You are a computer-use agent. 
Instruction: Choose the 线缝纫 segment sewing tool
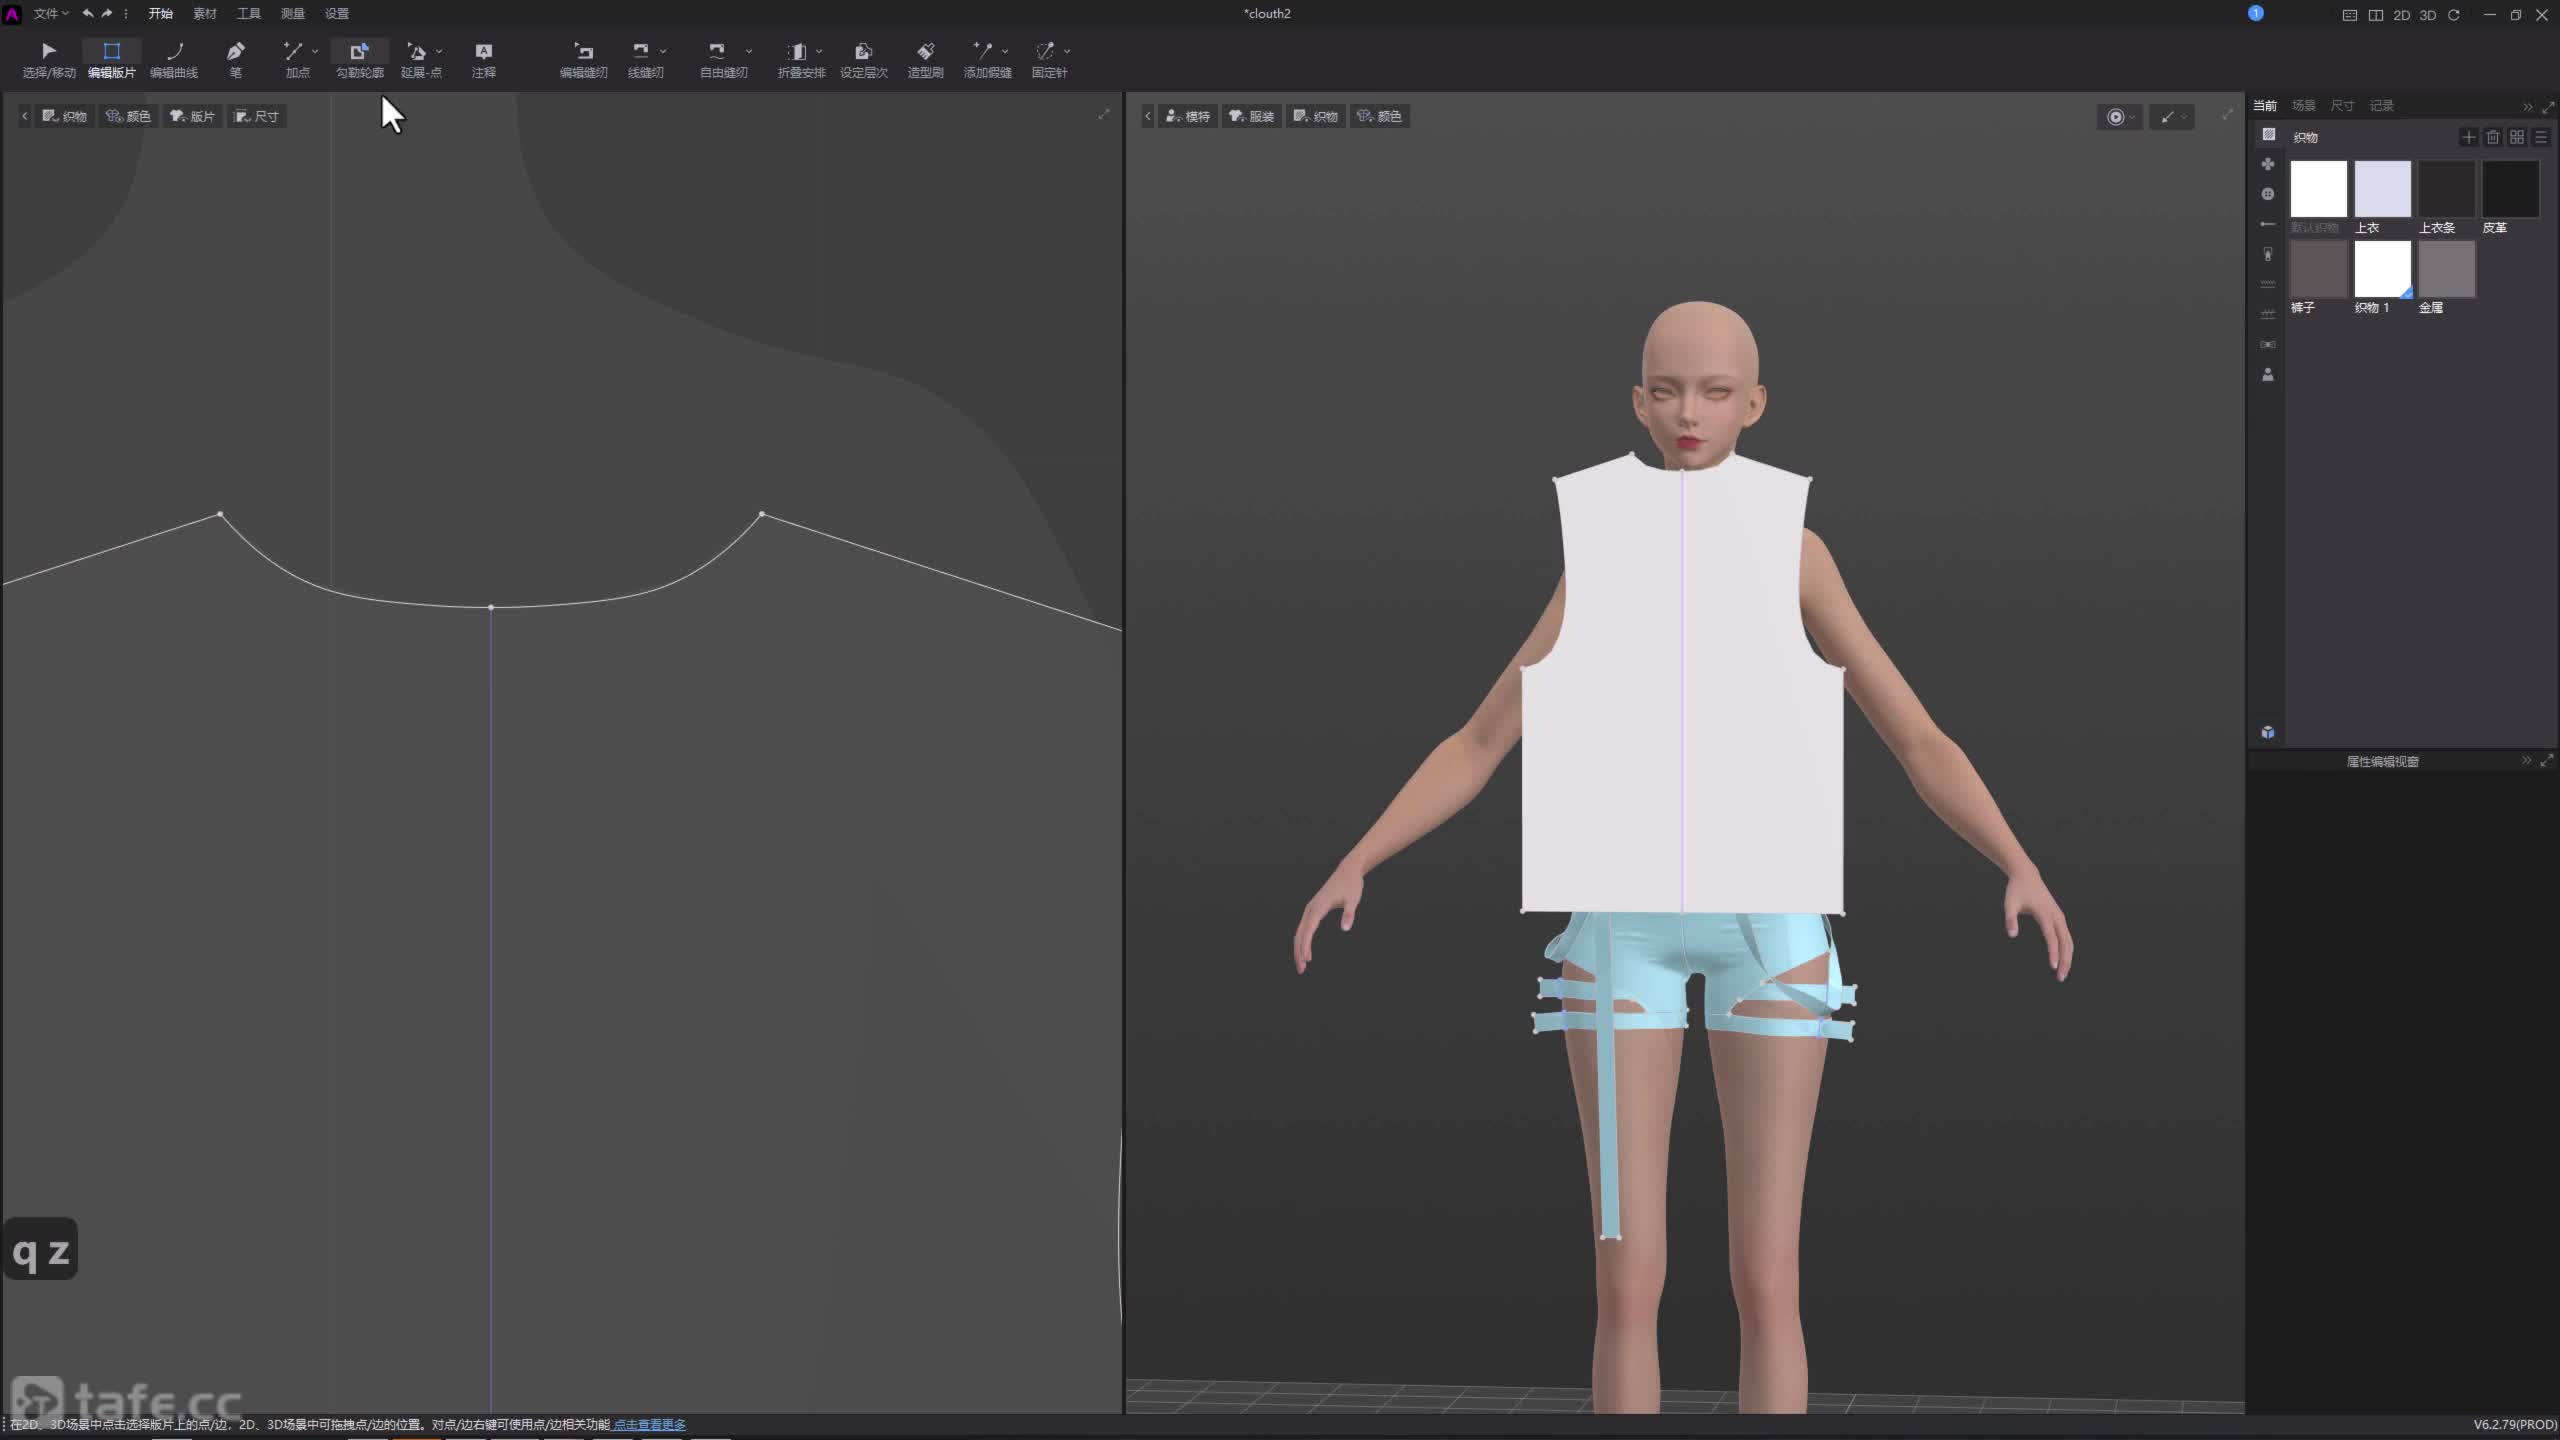click(x=644, y=59)
